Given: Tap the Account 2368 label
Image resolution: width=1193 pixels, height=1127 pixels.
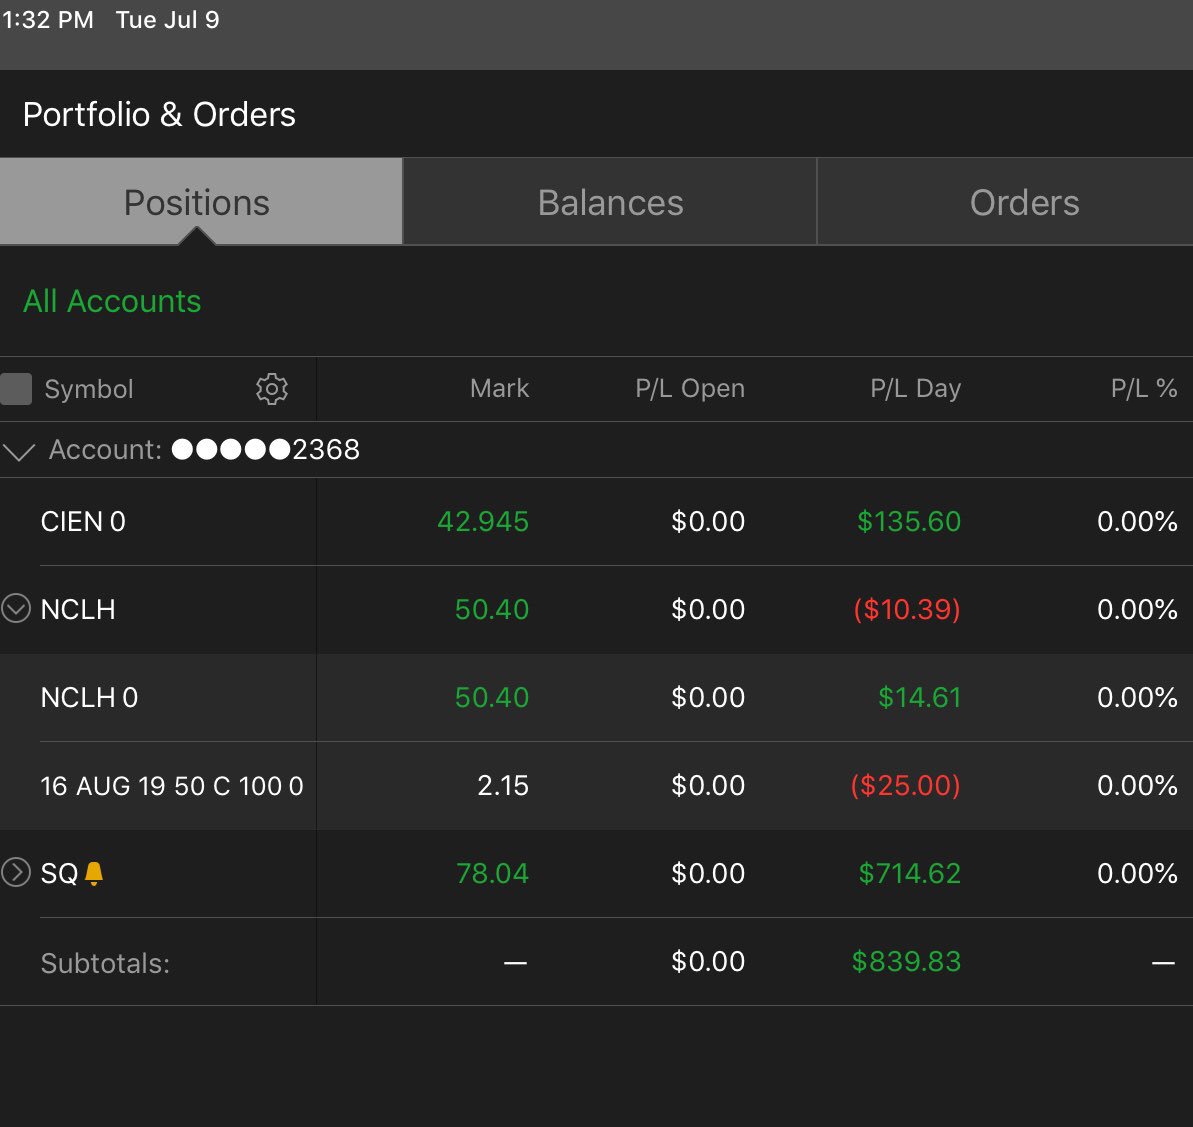Looking at the screenshot, I should tap(204, 450).
